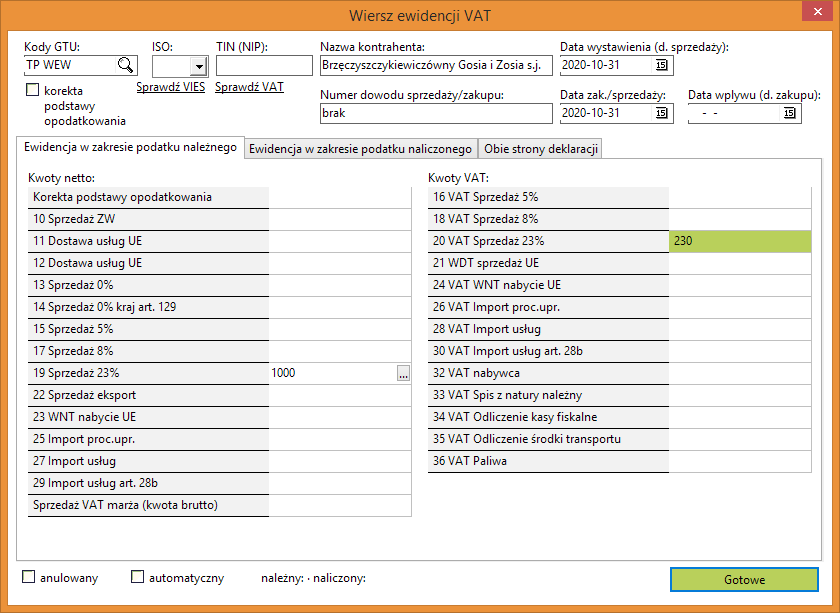840x613 pixels.
Task: Enable the anulowany checkbox
Action: [28, 577]
